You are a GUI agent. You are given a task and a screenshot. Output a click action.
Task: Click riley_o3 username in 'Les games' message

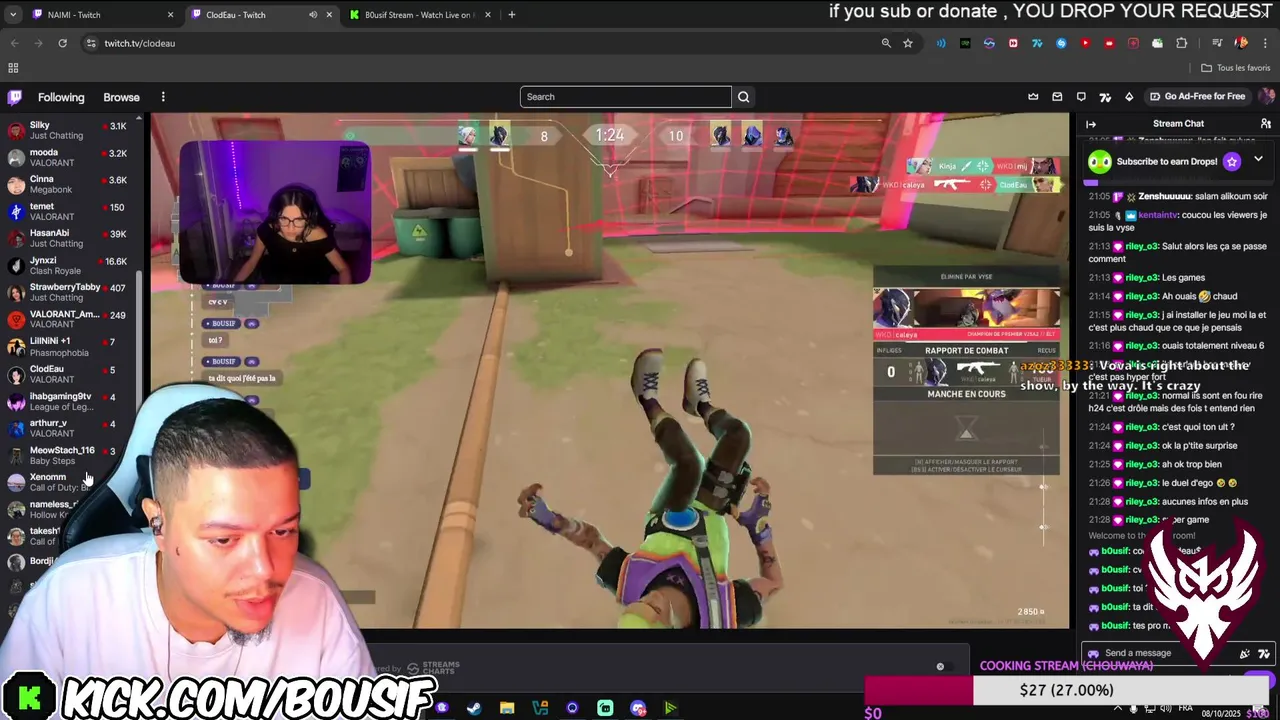(x=1142, y=277)
